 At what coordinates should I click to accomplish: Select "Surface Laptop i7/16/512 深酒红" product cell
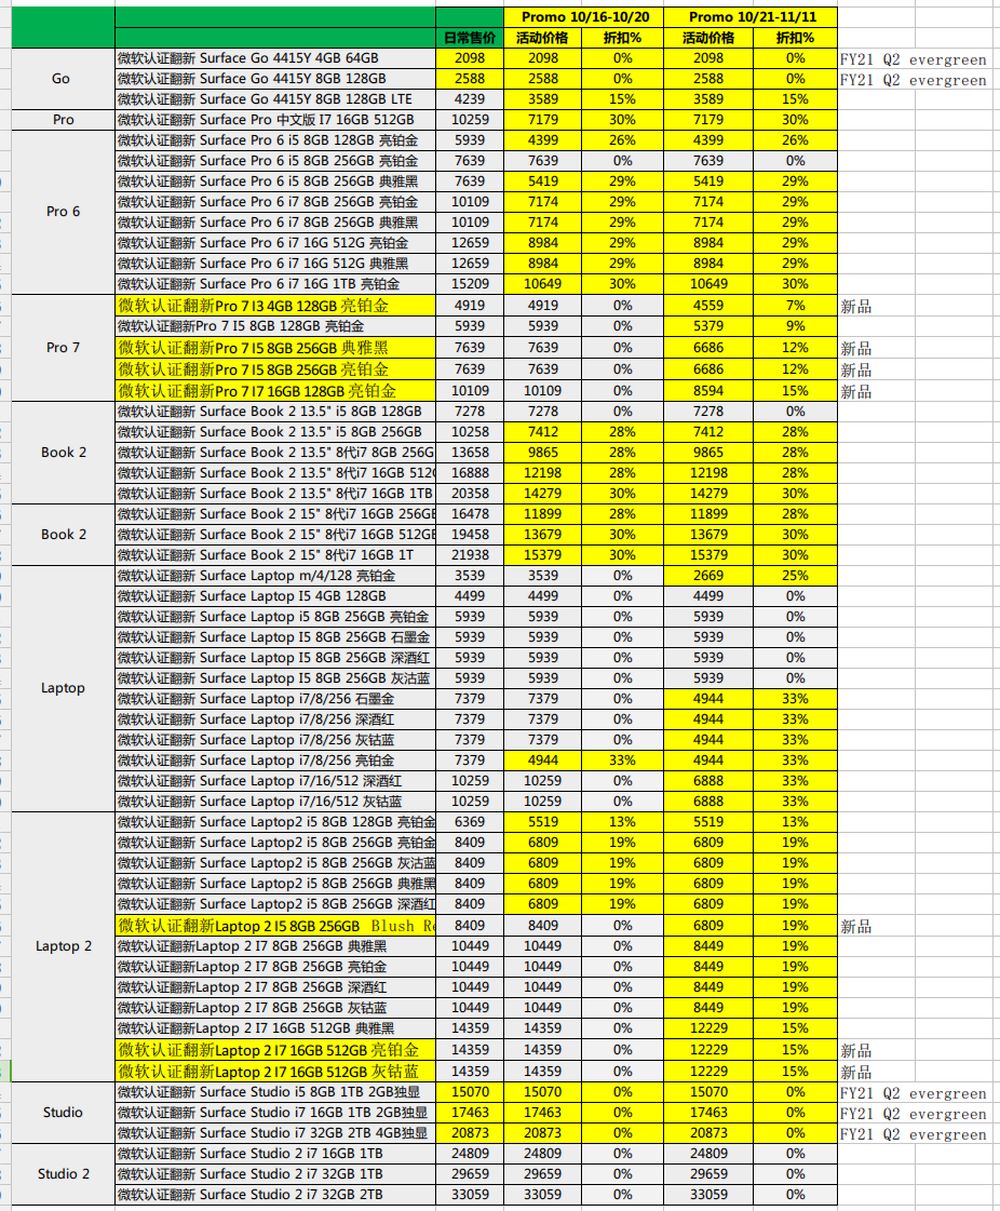(275, 781)
